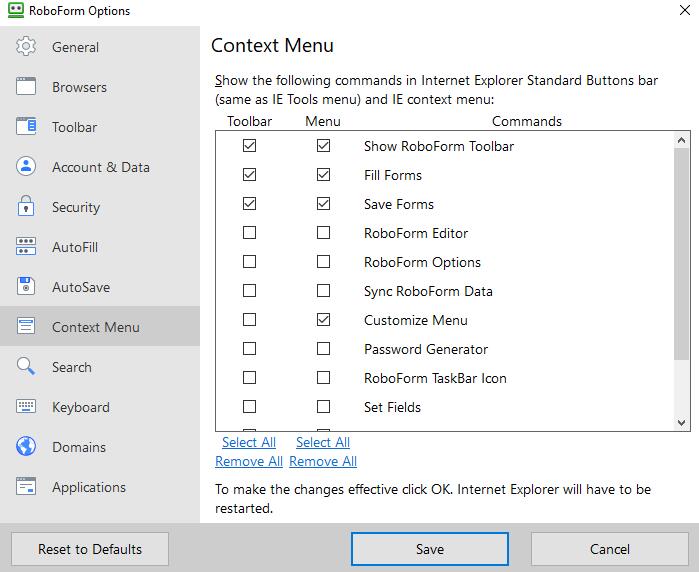Click the AutoSave floppy disk icon
This screenshot has height=572, width=699.
point(27,287)
